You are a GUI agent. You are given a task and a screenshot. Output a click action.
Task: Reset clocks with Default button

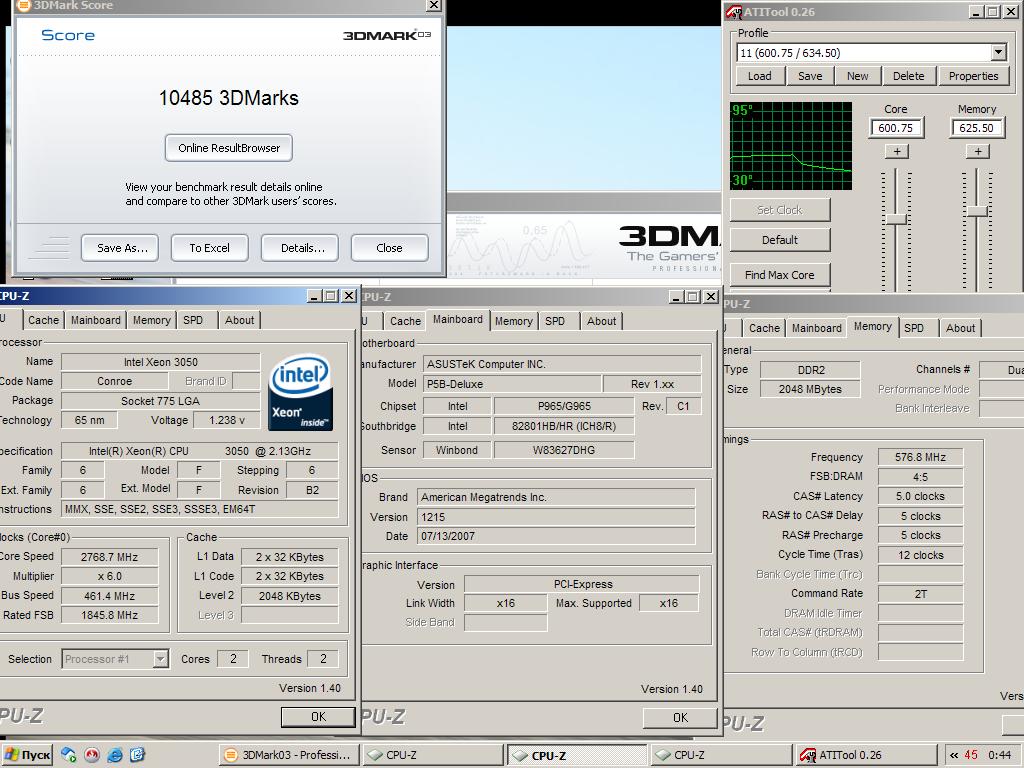[x=780, y=240]
